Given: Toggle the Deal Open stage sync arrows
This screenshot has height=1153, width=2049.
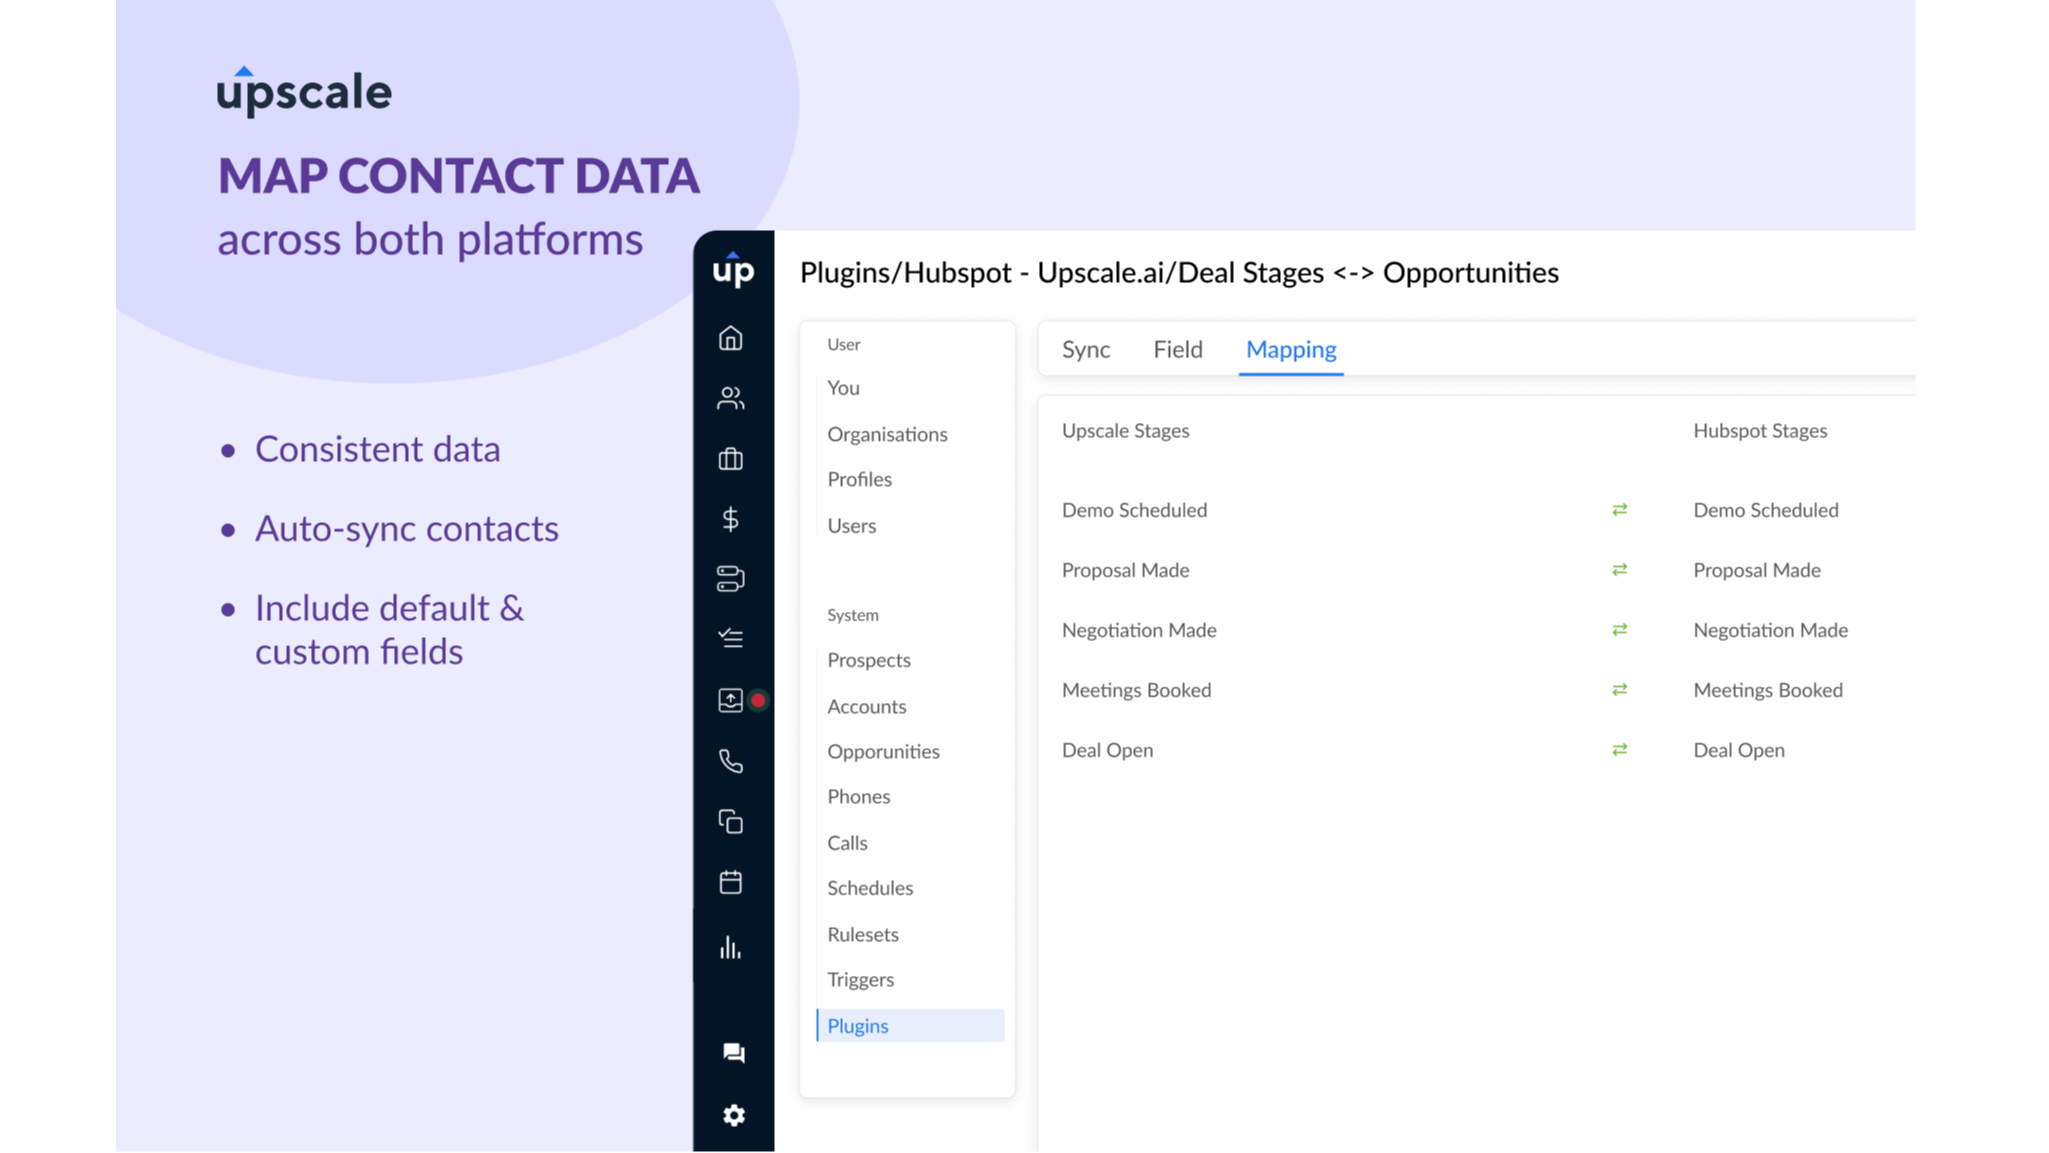Looking at the screenshot, I should (1618, 750).
